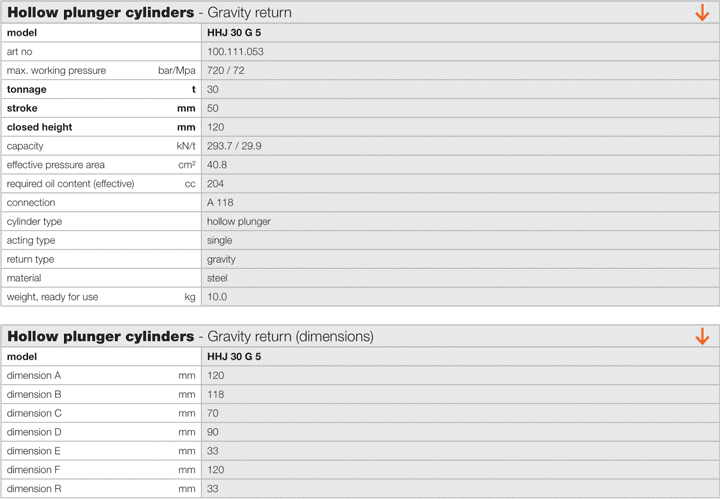This screenshot has width=720, height=499.
Task: Click the orange arrow in the first table header
Action: pyautogui.click(x=702, y=13)
